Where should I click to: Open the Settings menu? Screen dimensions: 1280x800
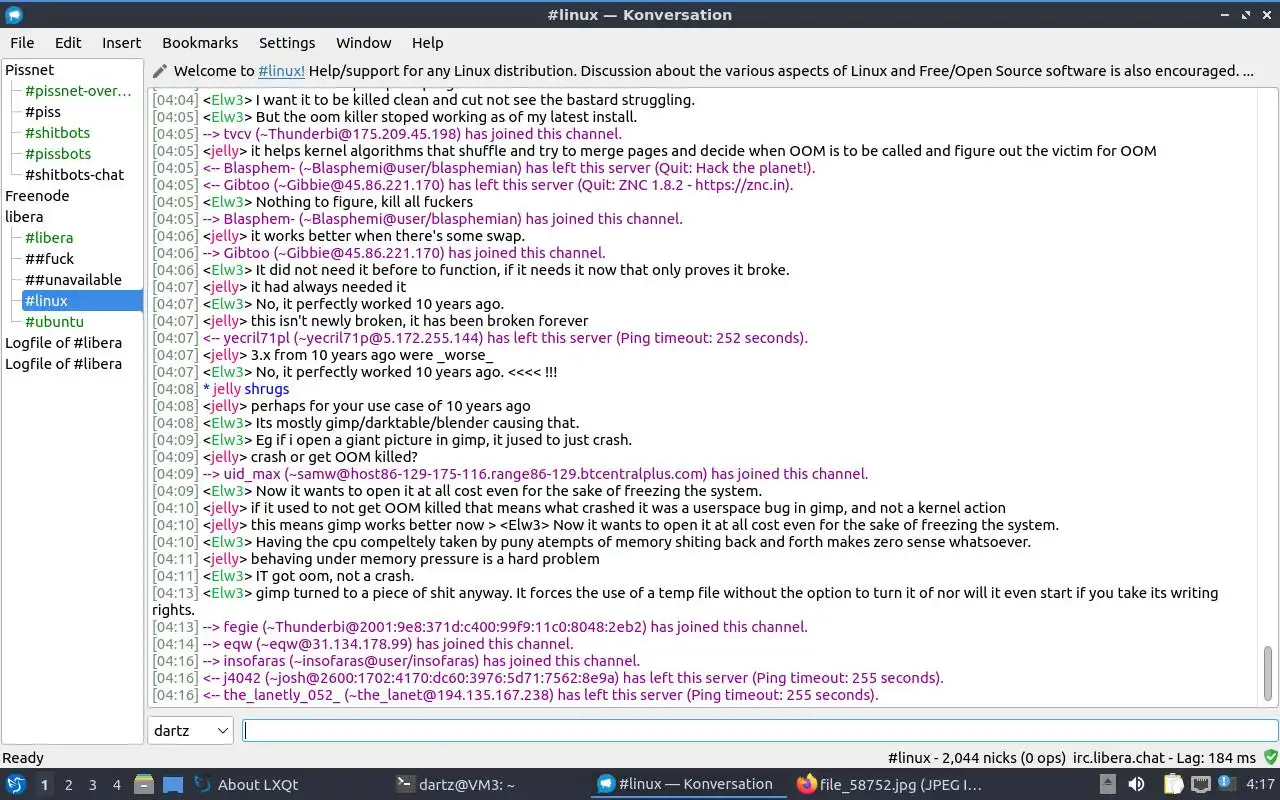coord(287,43)
